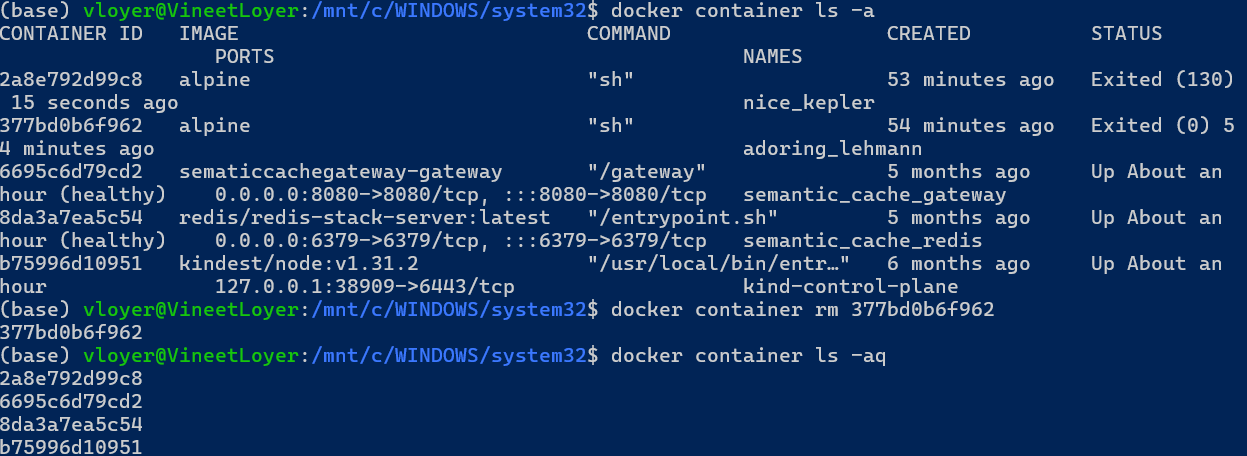Screen dimensions: 1247x456
Task: Click the adoring_lehmann container name
Action: (x=833, y=149)
